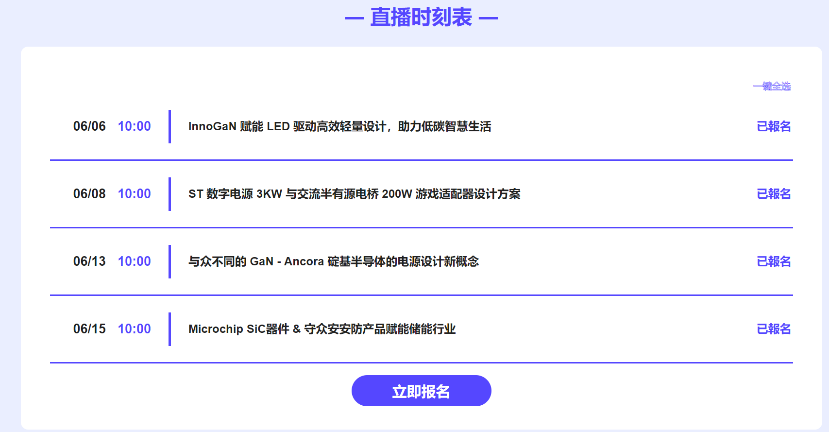The image size is (829, 432).
Task: Click 已报名 status for the InnoGaN session
Action: [773, 126]
